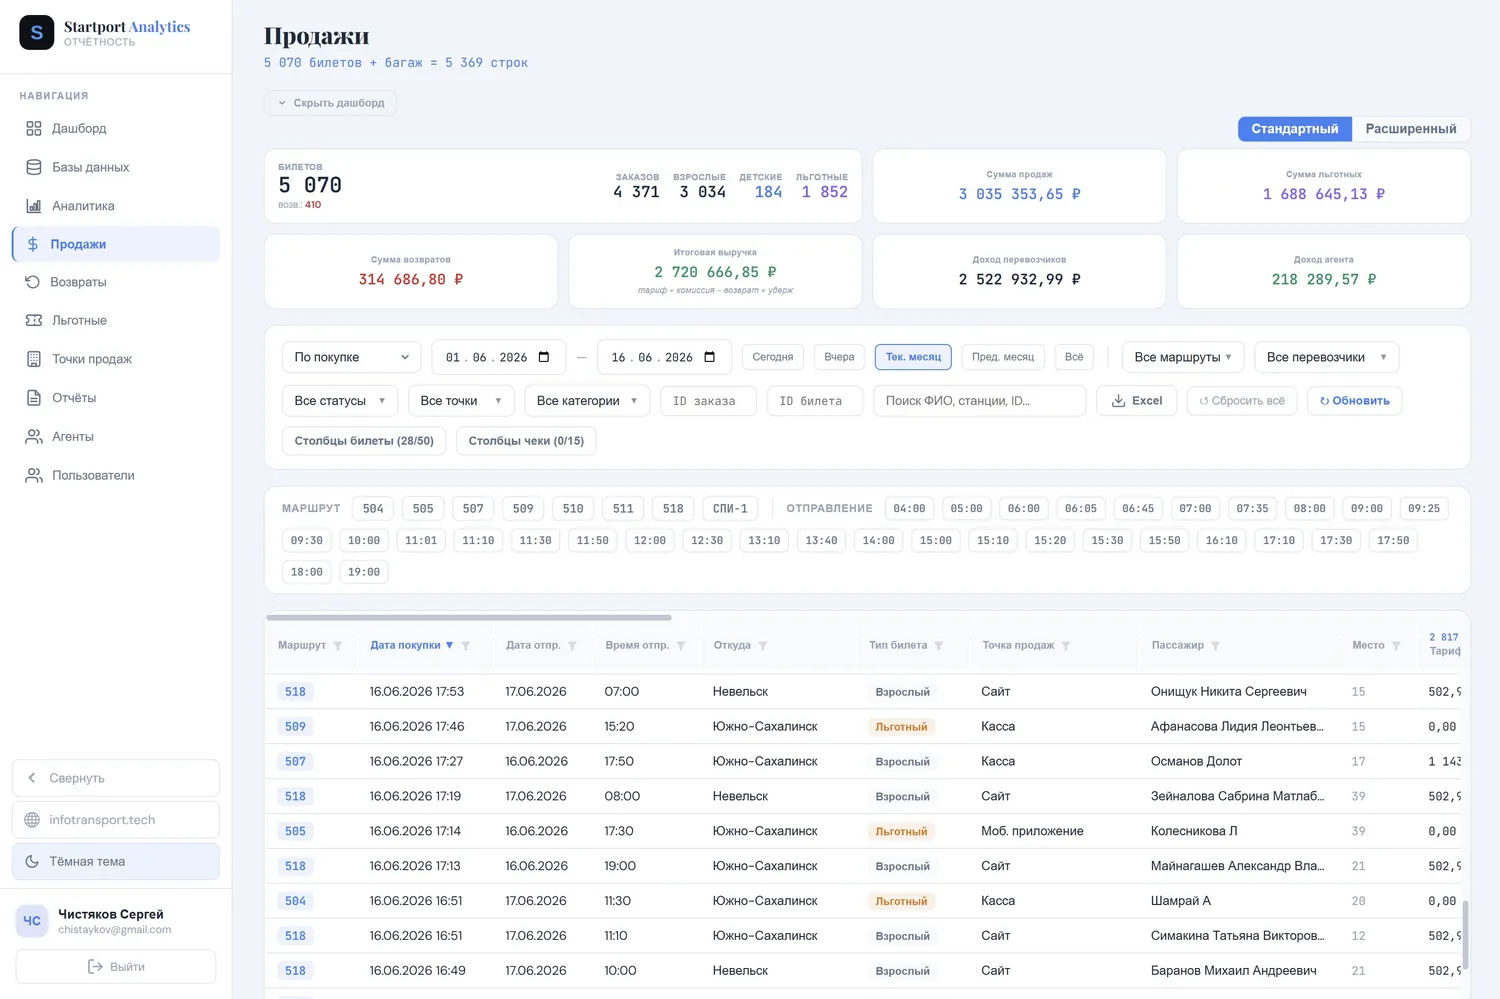Toggle departure time chip 17:50
The height and width of the screenshot is (999, 1500).
1393,540
